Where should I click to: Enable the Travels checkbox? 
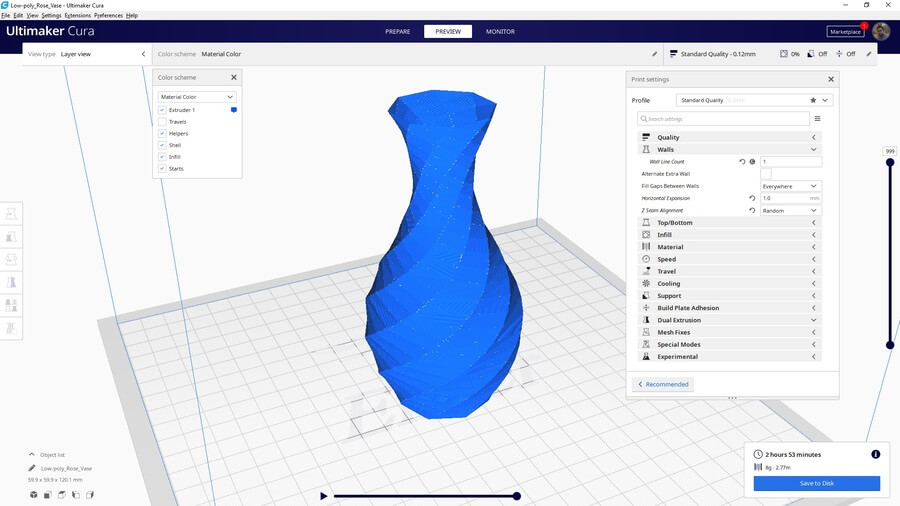(x=162, y=122)
